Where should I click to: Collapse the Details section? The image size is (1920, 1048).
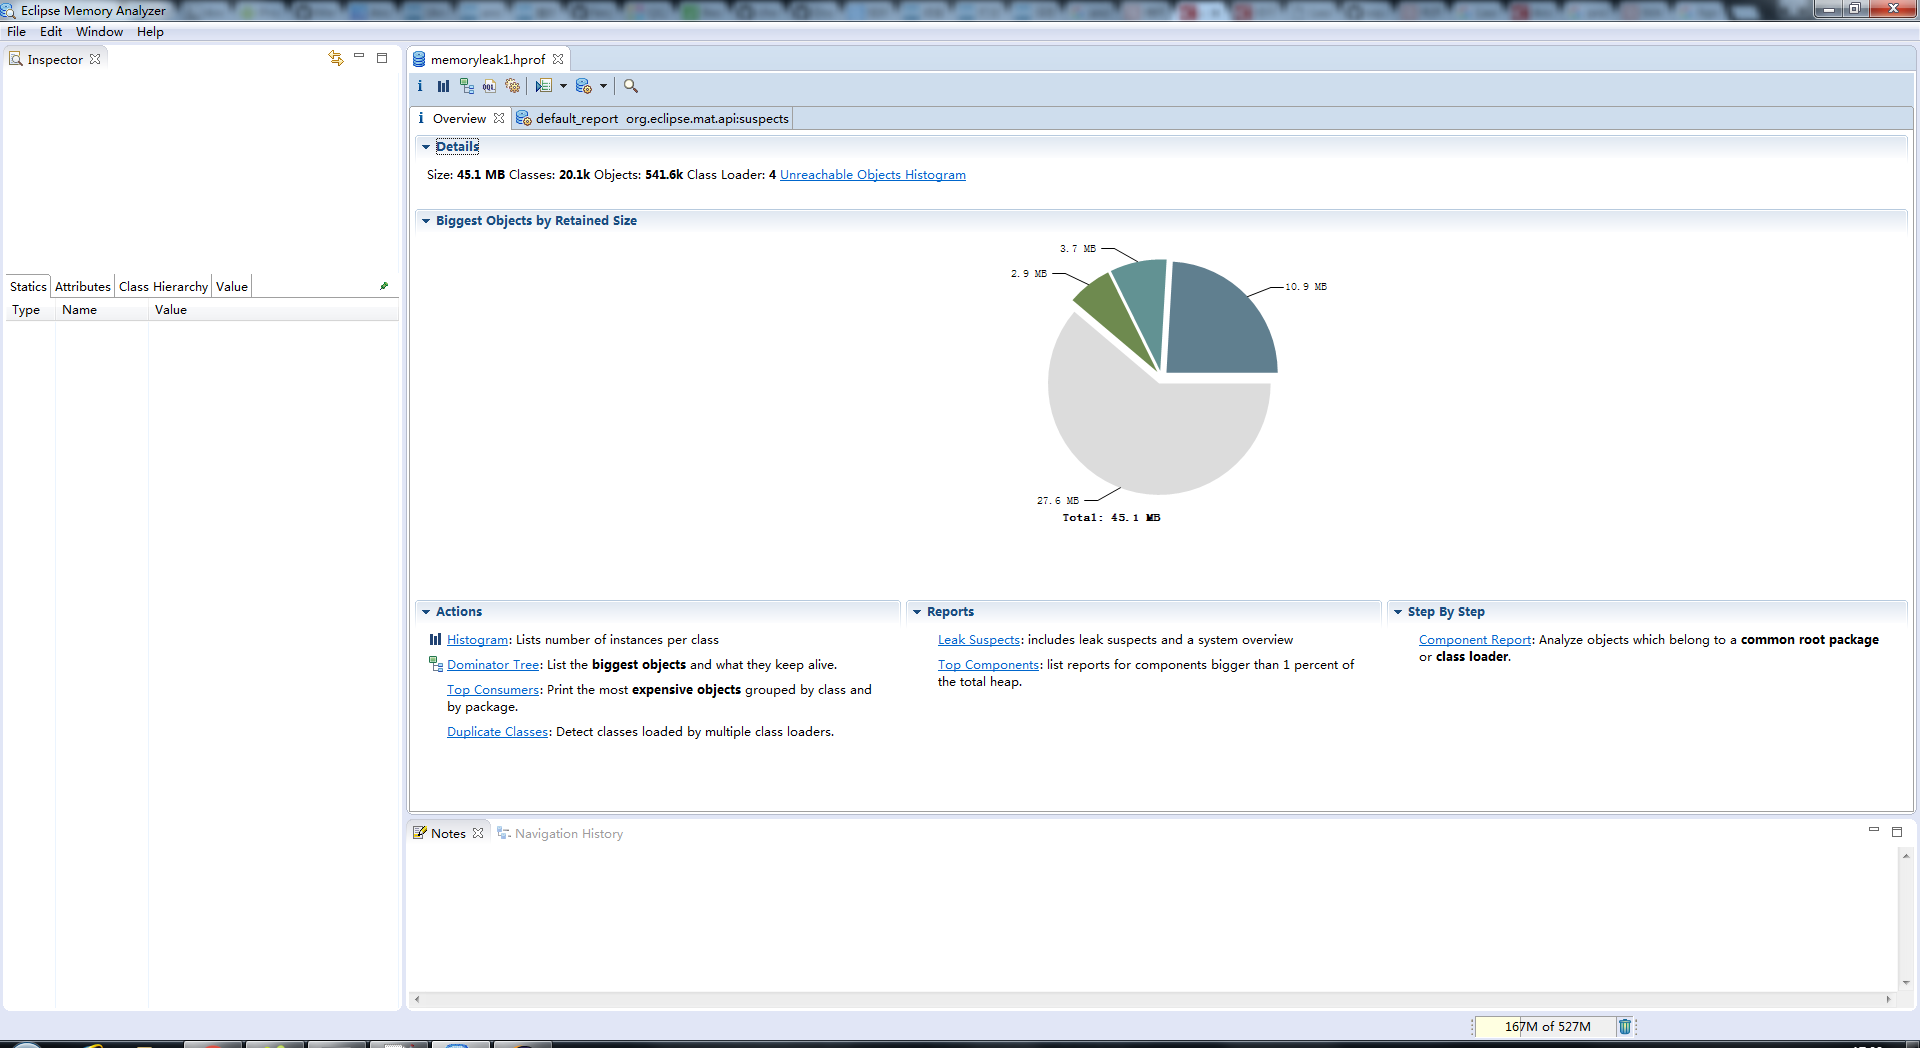pos(426,147)
